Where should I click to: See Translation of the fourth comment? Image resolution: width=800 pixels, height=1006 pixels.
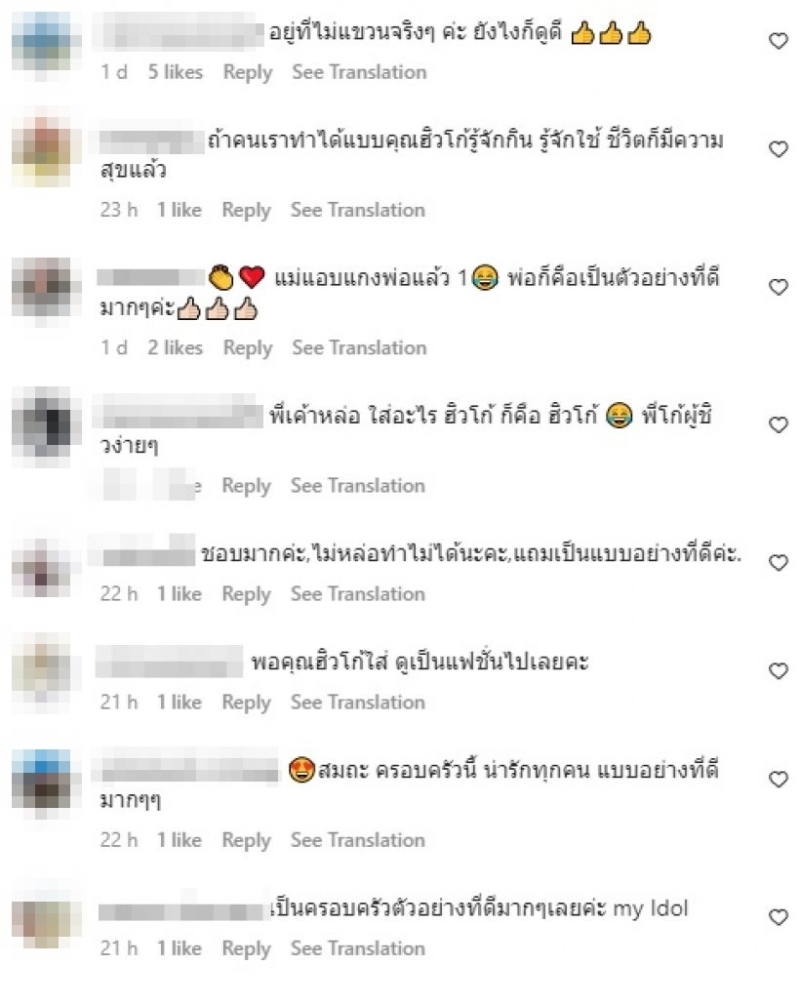[x=358, y=486]
